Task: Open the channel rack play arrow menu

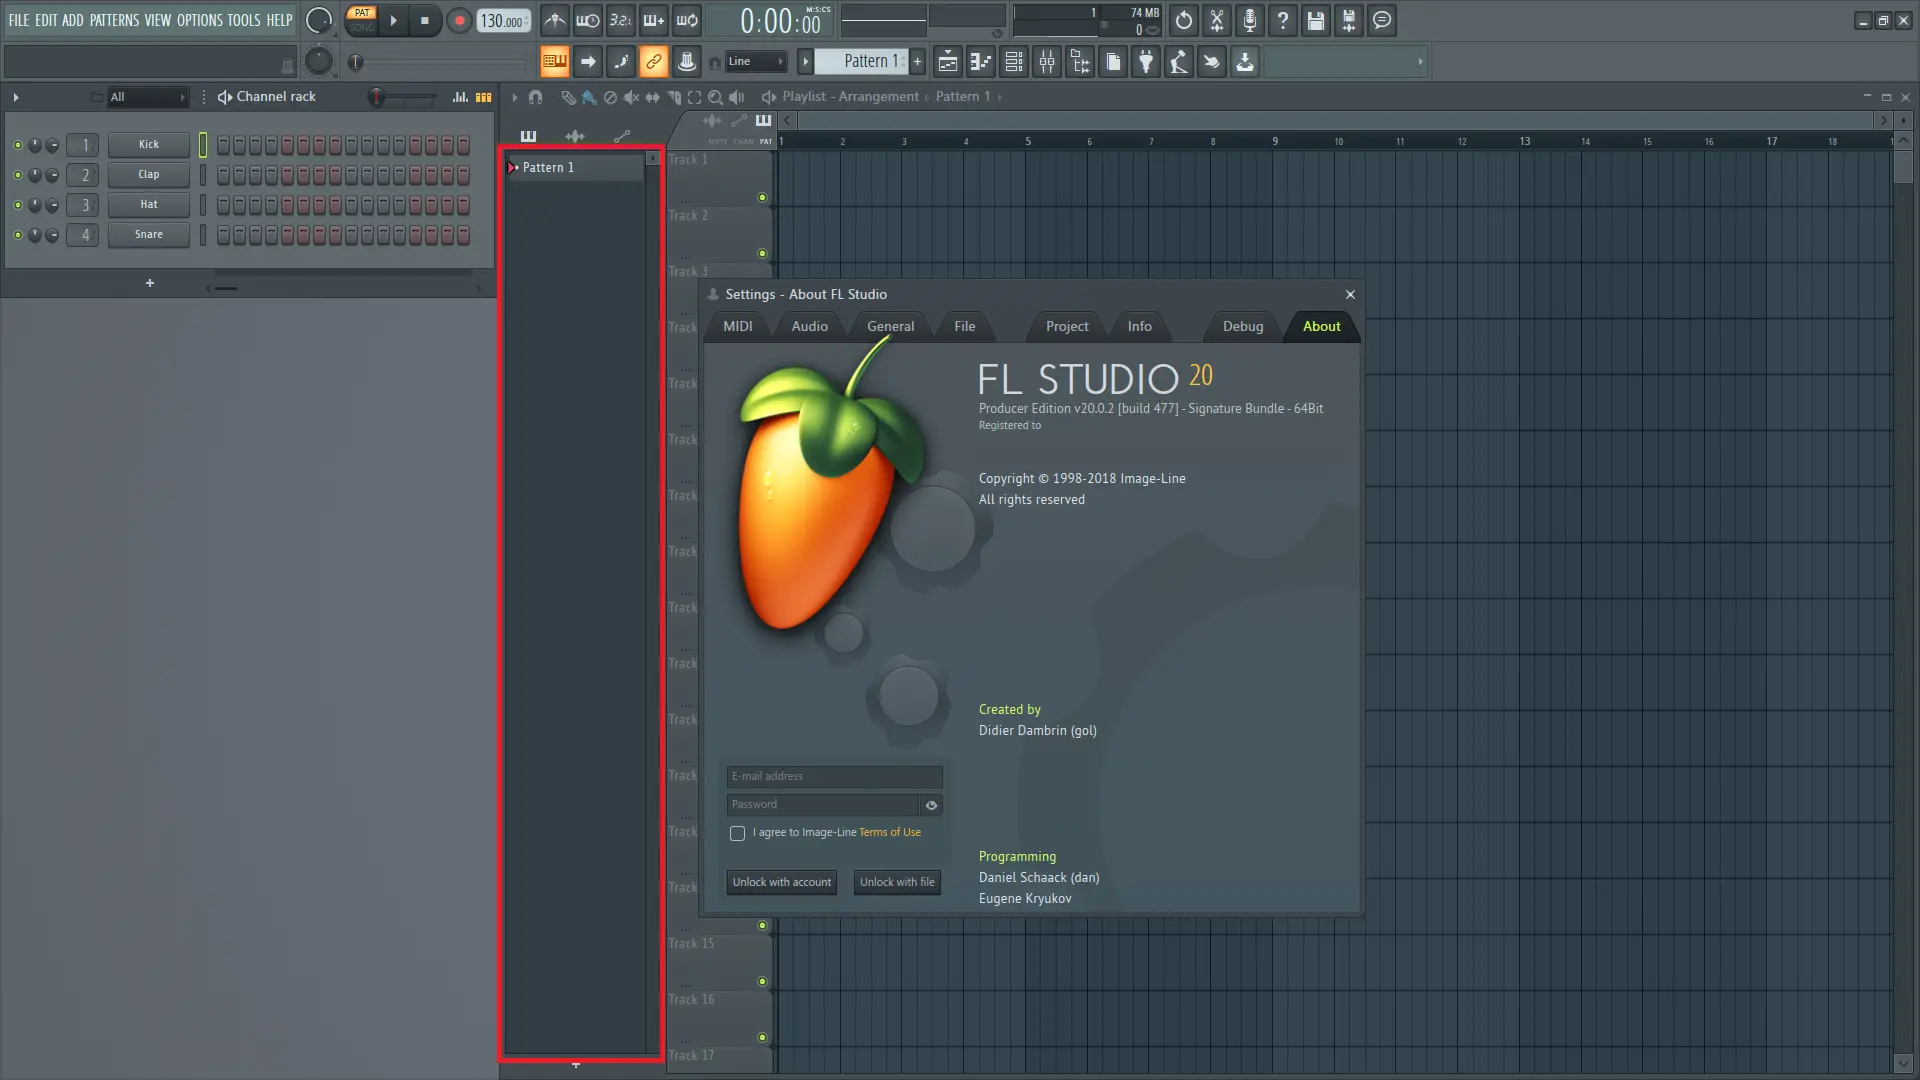Action: point(16,97)
